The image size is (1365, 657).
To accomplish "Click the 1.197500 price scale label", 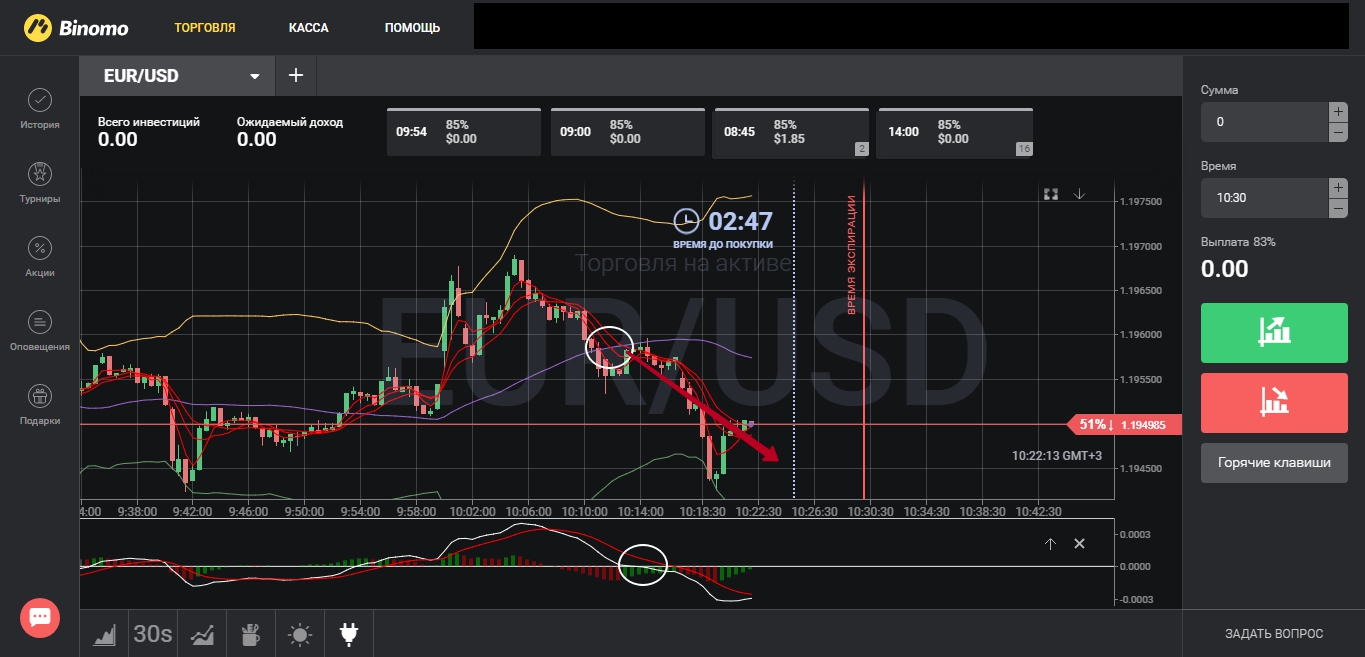I will point(1143,201).
